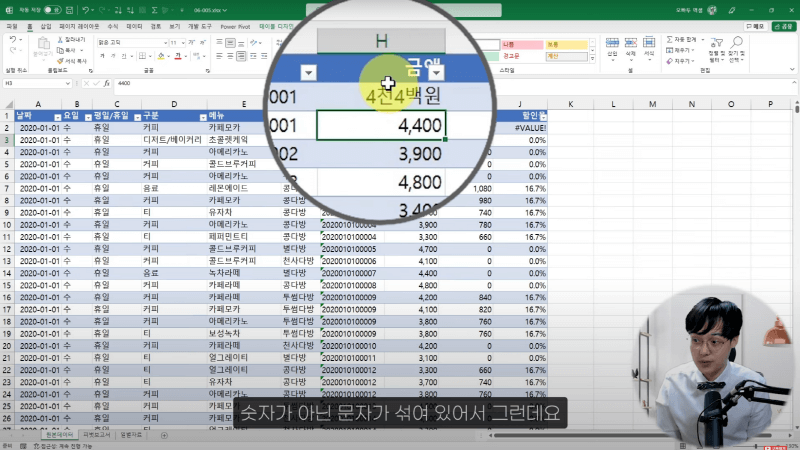Image resolution: width=800 pixels, height=450 pixels.
Task: Switch to the 보기 (View) tab
Action: pos(174,27)
